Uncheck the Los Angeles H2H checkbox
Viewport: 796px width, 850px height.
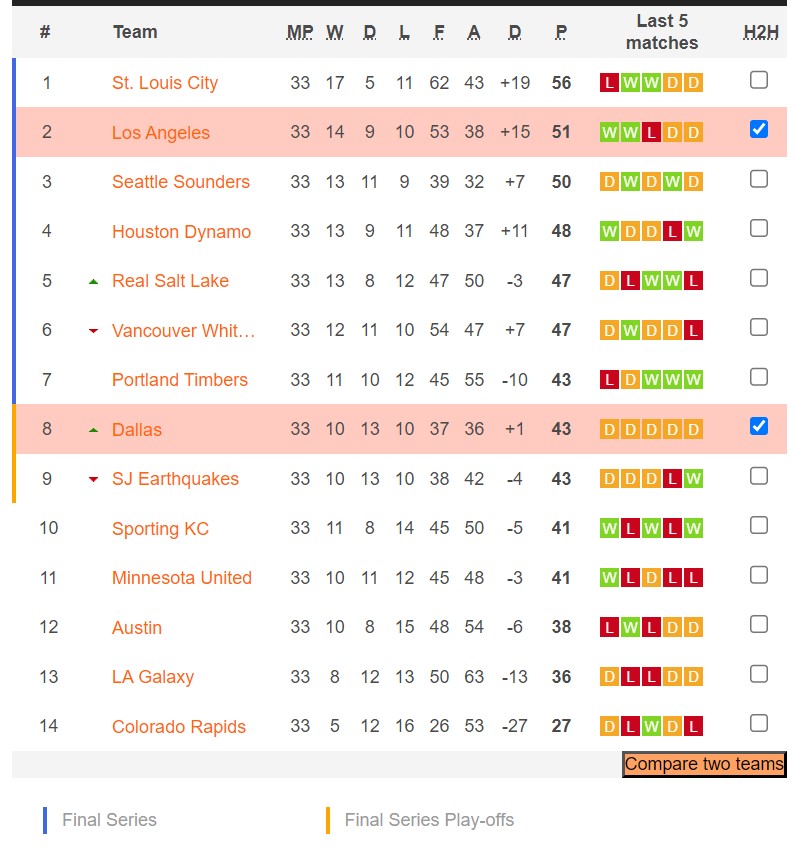pyautogui.click(x=759, y=129)
